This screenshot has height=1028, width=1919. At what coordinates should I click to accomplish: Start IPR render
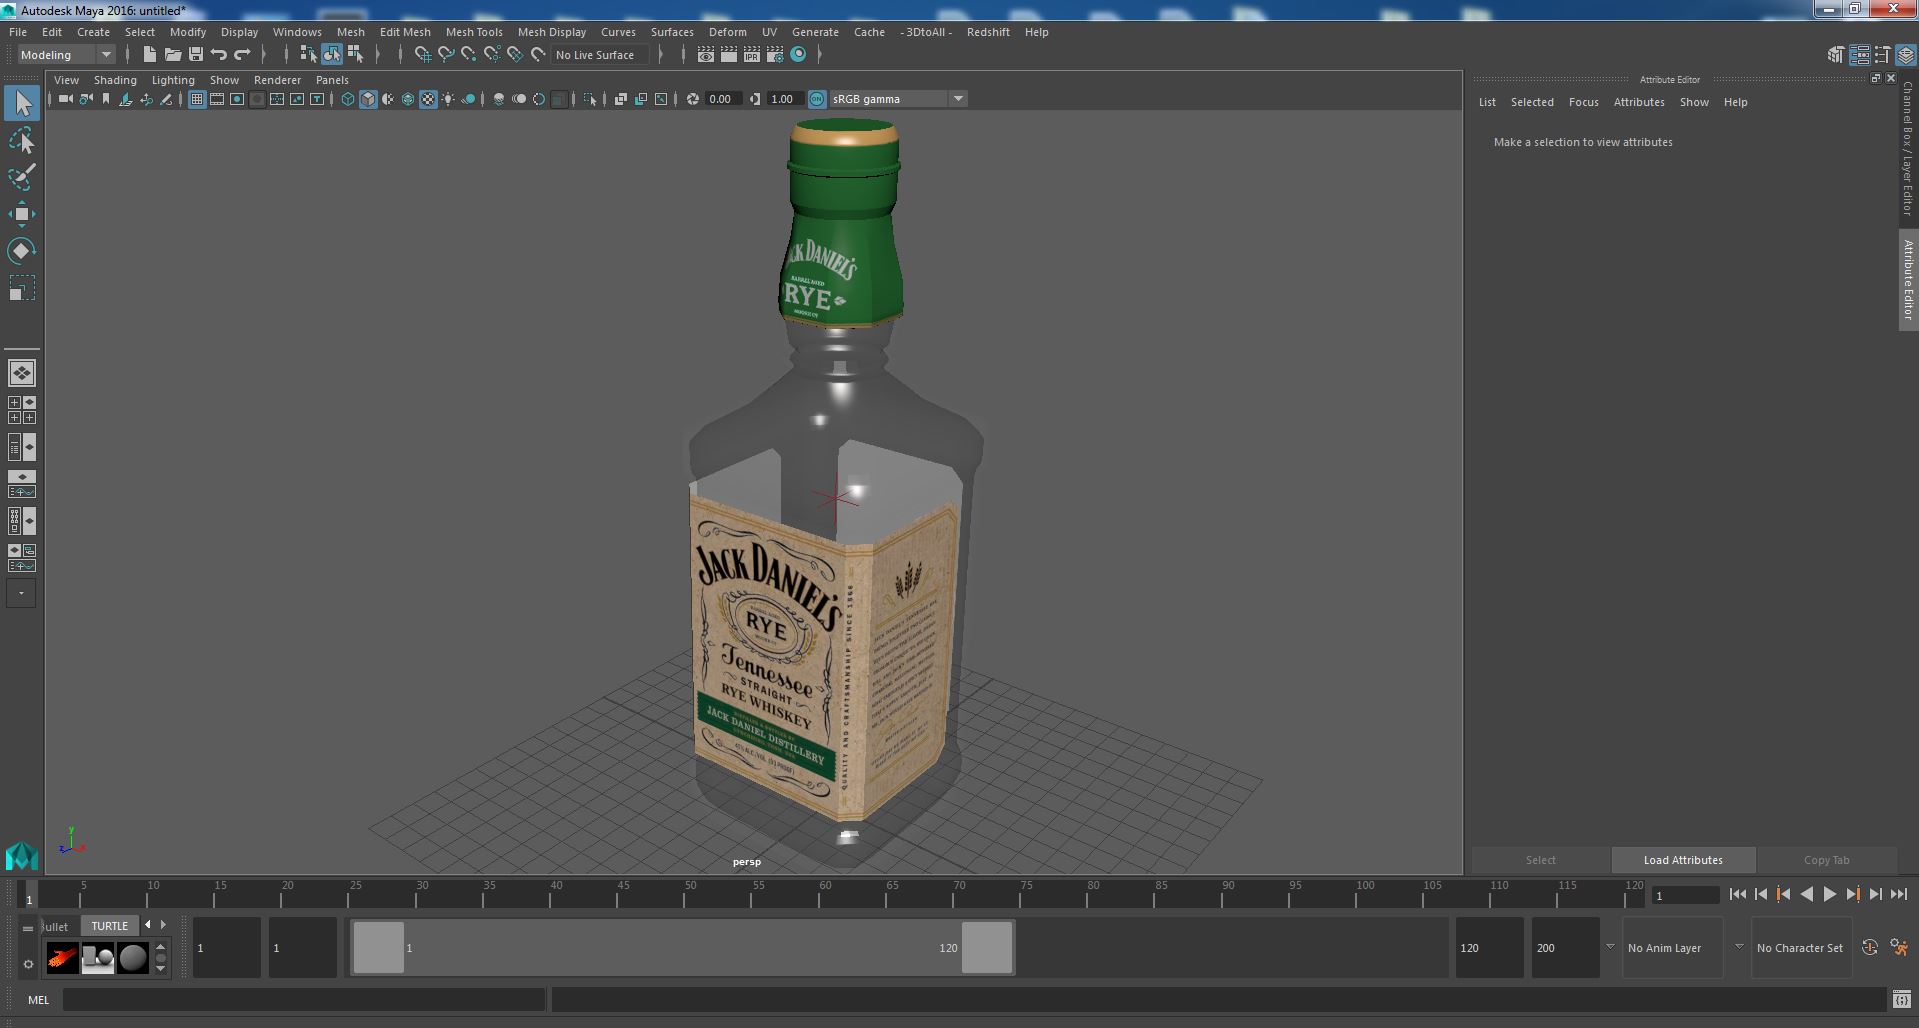tap(752, 55)
